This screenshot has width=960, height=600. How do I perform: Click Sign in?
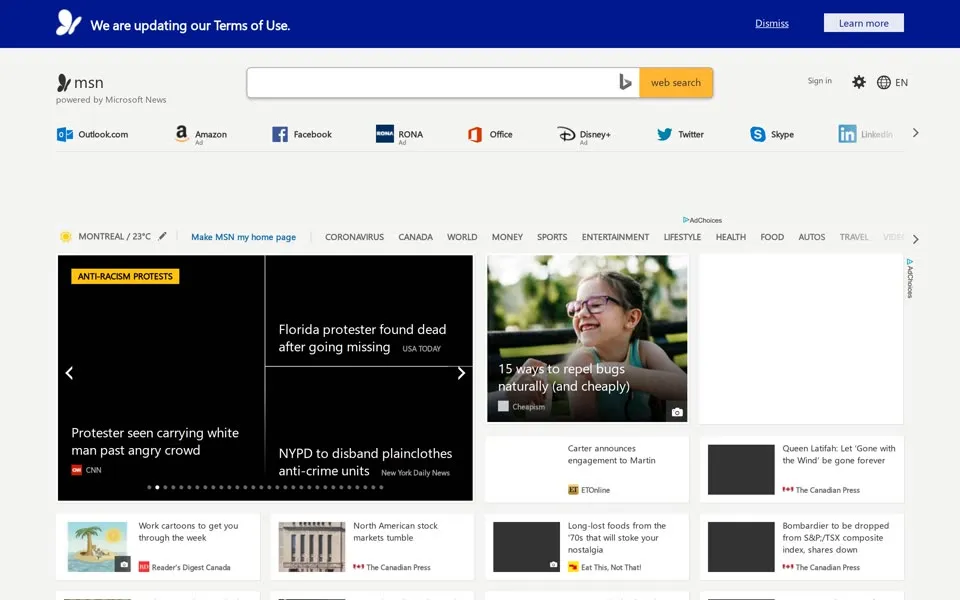[819, 81]
